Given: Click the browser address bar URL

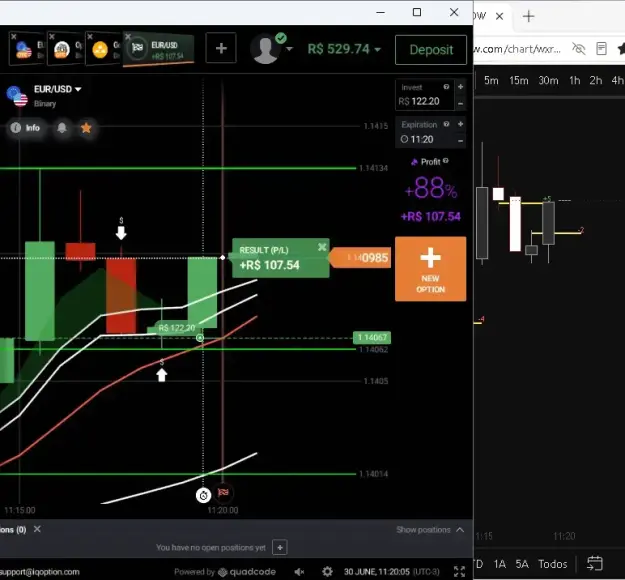Looking at the screenshot, I should pyautogui.click(x=518, y=49).
